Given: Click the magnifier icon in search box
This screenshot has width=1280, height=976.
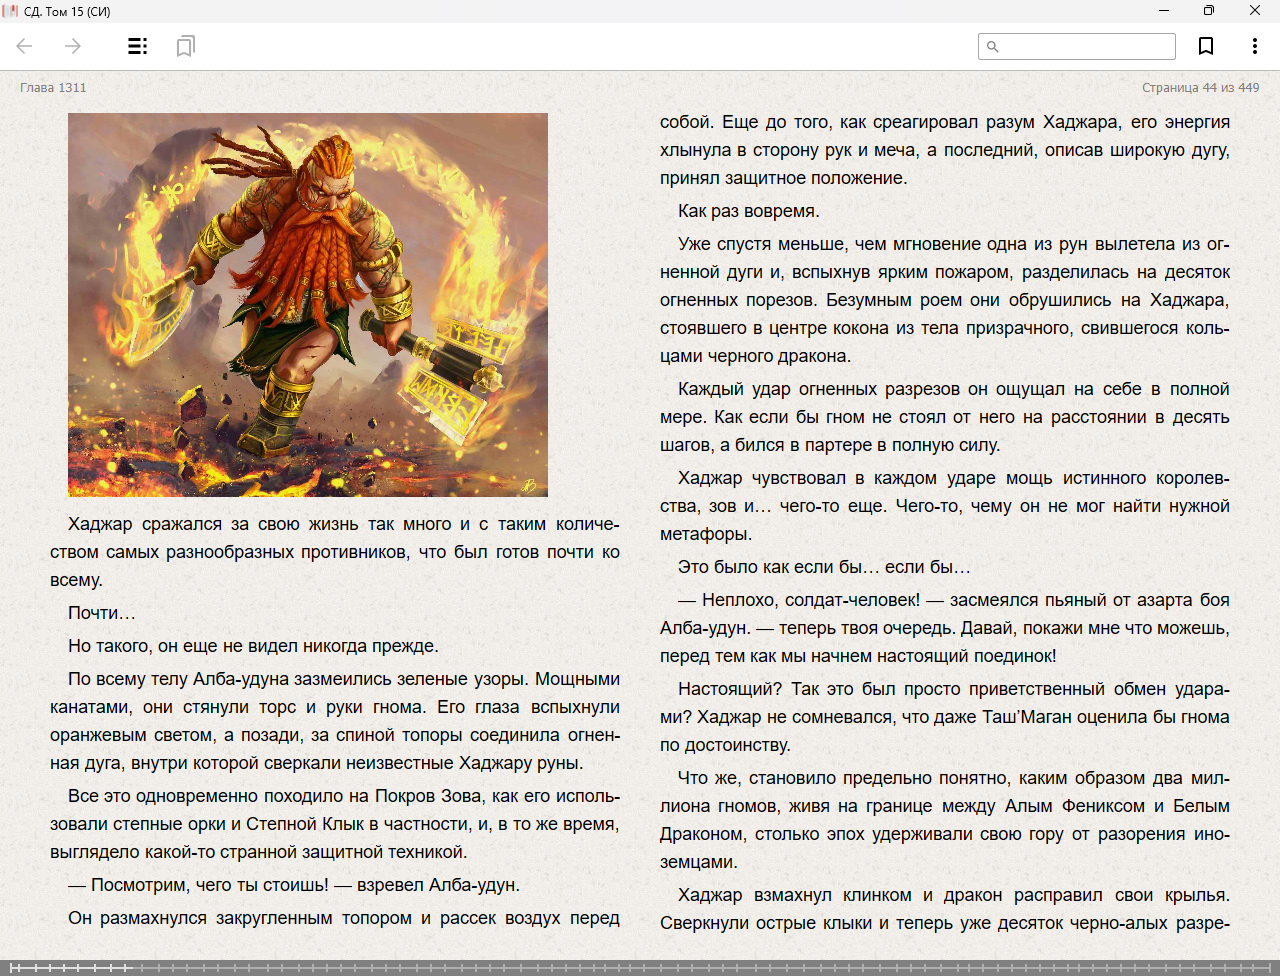Looking at the screenshot, I should point(993,46).
